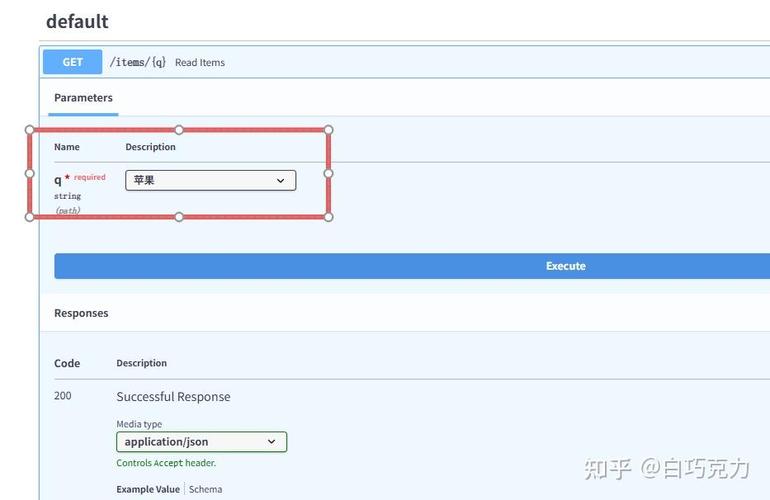Click the Code column header
Image resolution: width=770 pixels, height=500 pixels.
[x=67, y=363]
